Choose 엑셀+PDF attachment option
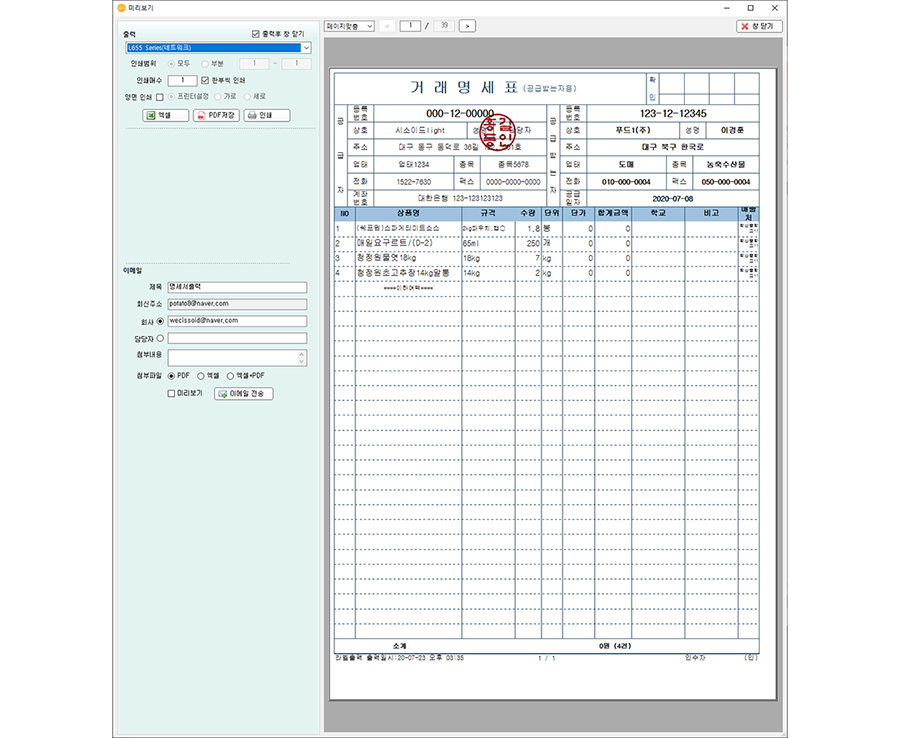The height and width of the screenshot is (738, 900). pyautogui.click(x=231, y=375)
